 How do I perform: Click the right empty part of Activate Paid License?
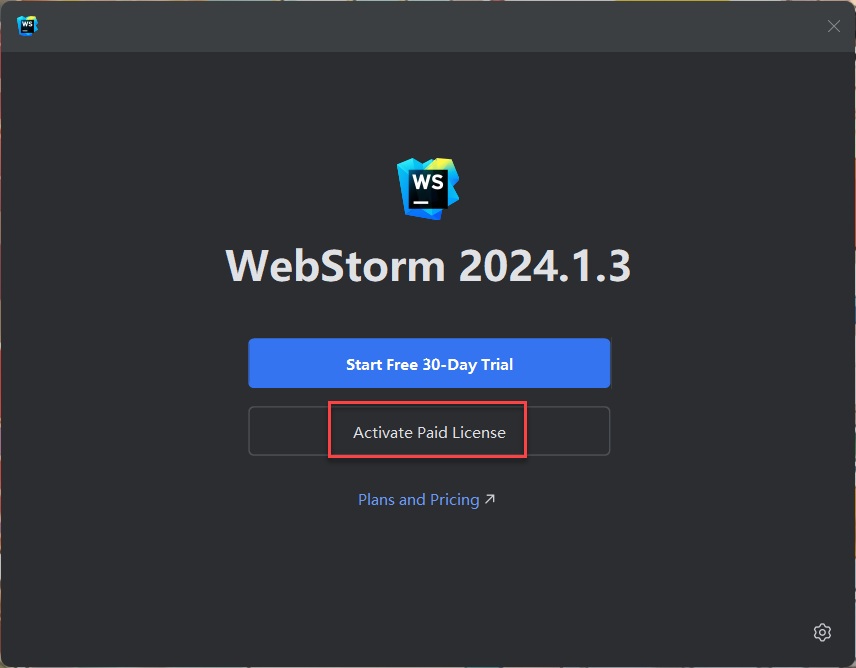(568, 431)
